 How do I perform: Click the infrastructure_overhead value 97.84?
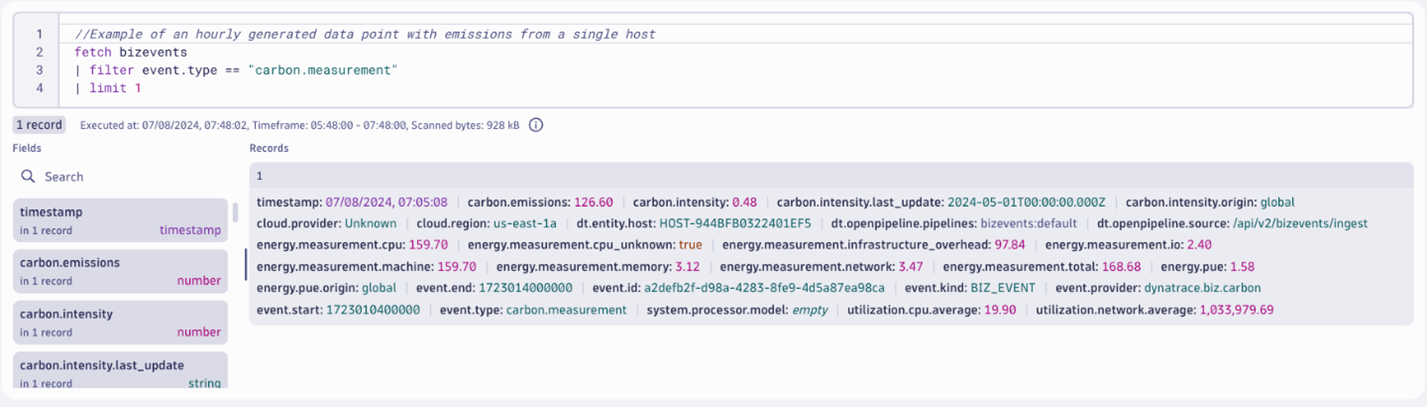click(1009, 244)
